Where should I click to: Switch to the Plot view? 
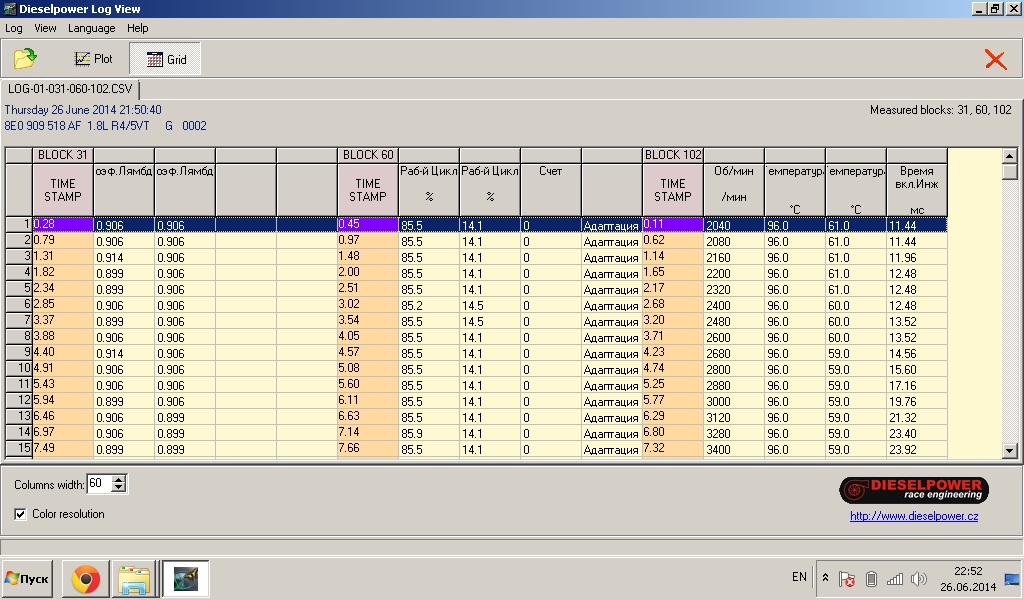(94, 59)
